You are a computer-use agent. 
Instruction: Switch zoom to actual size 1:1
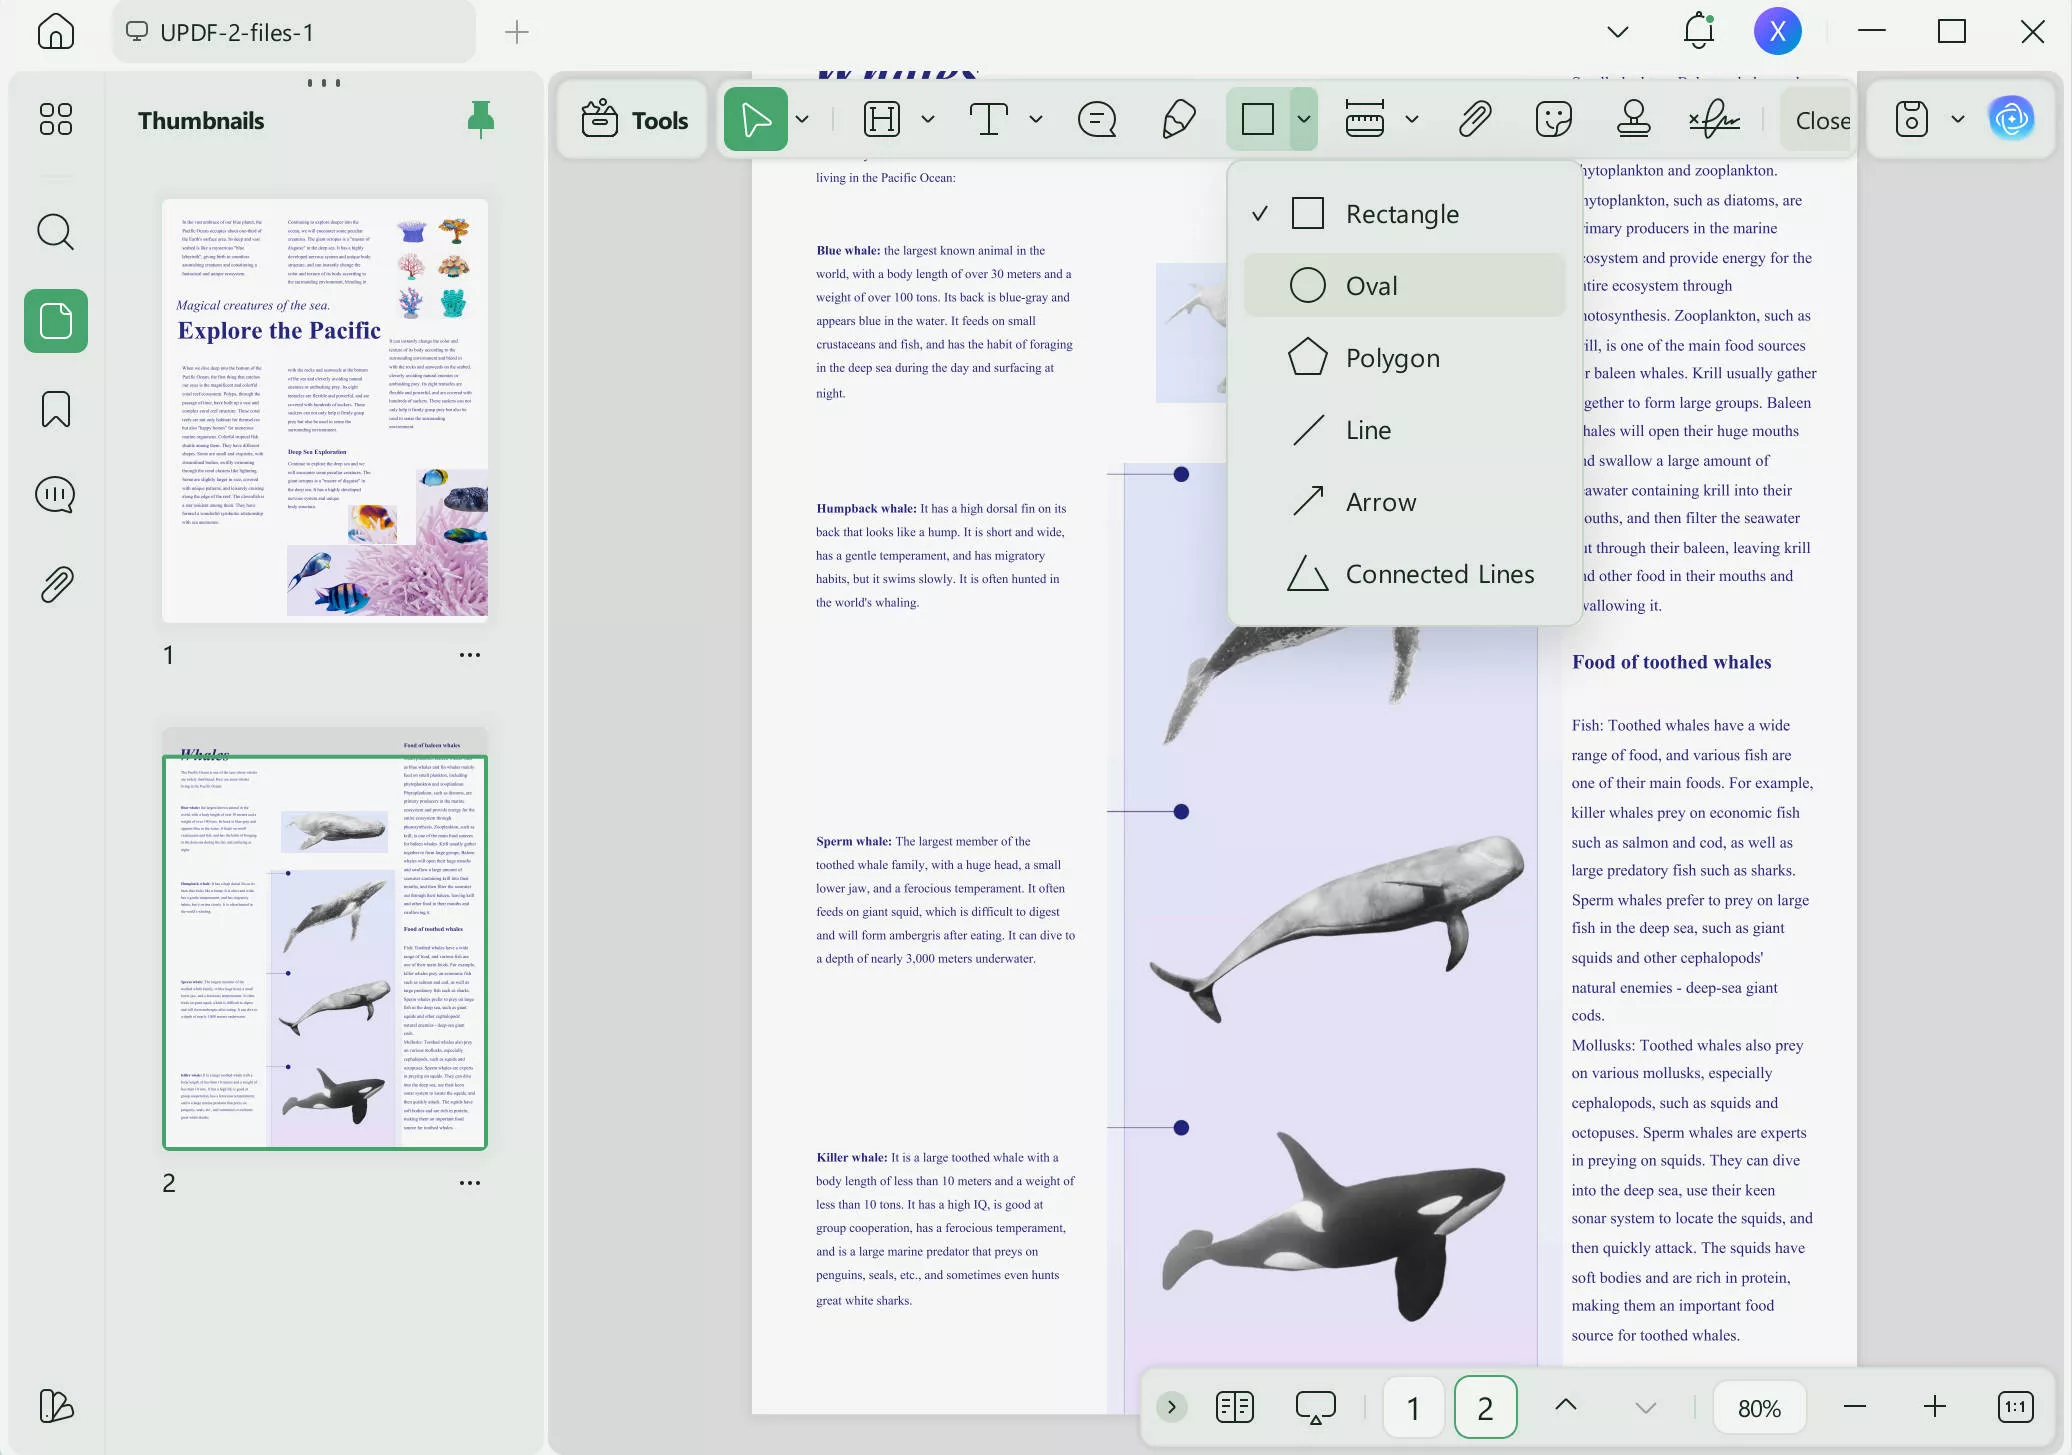[x=2015, y=1406]
